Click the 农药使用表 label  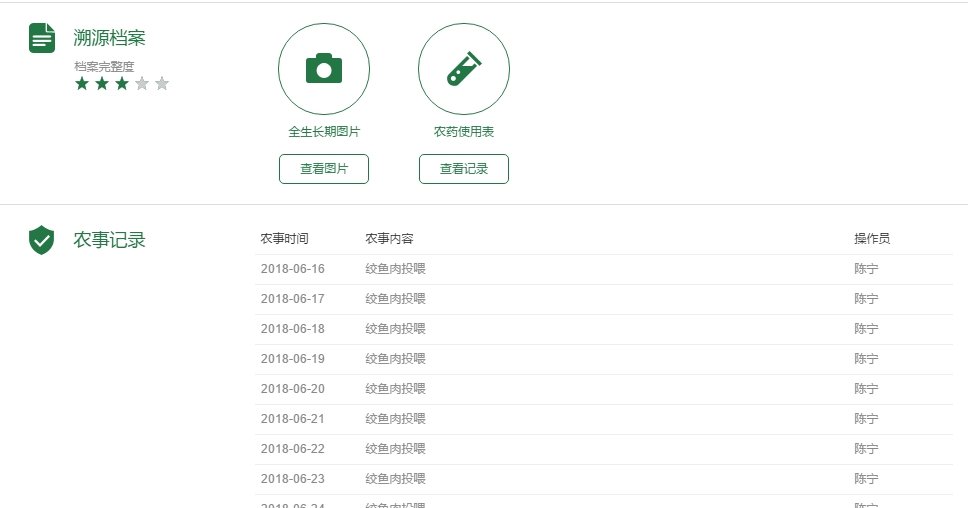[464, 132]
